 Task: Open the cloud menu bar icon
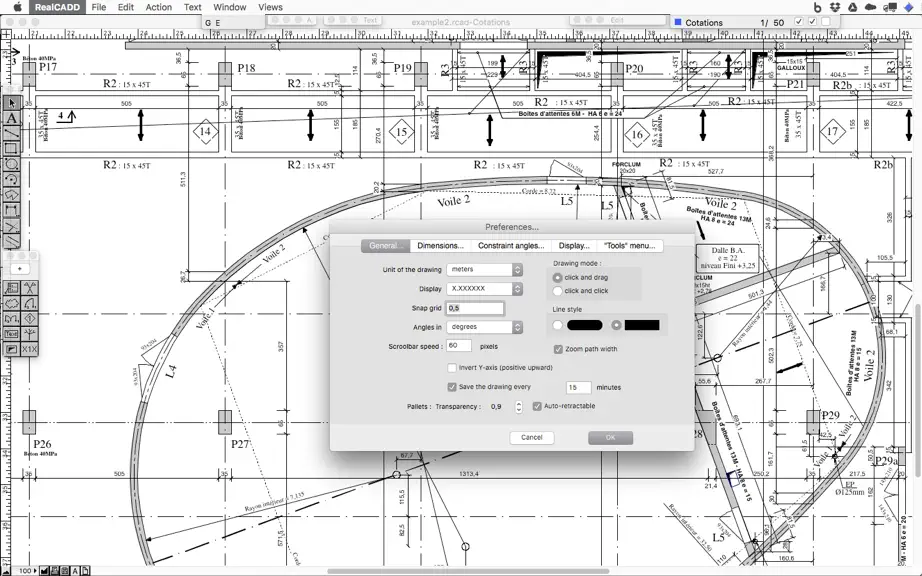[870, 7]
